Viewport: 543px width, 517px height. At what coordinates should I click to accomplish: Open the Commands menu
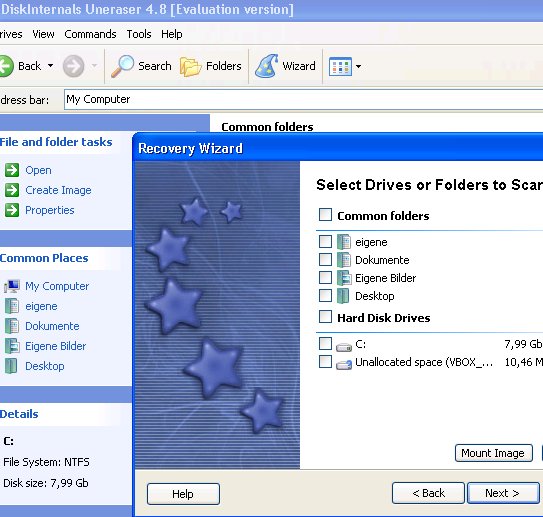point(90,34)
